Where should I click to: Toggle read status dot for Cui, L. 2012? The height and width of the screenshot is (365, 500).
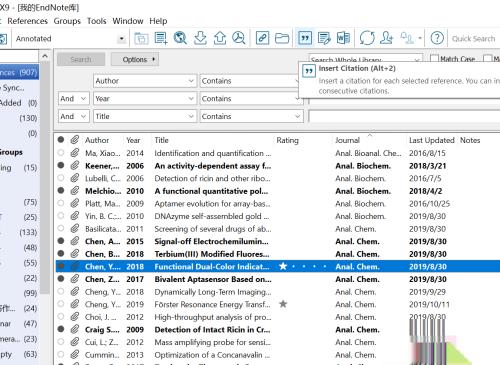click(61, 342)
